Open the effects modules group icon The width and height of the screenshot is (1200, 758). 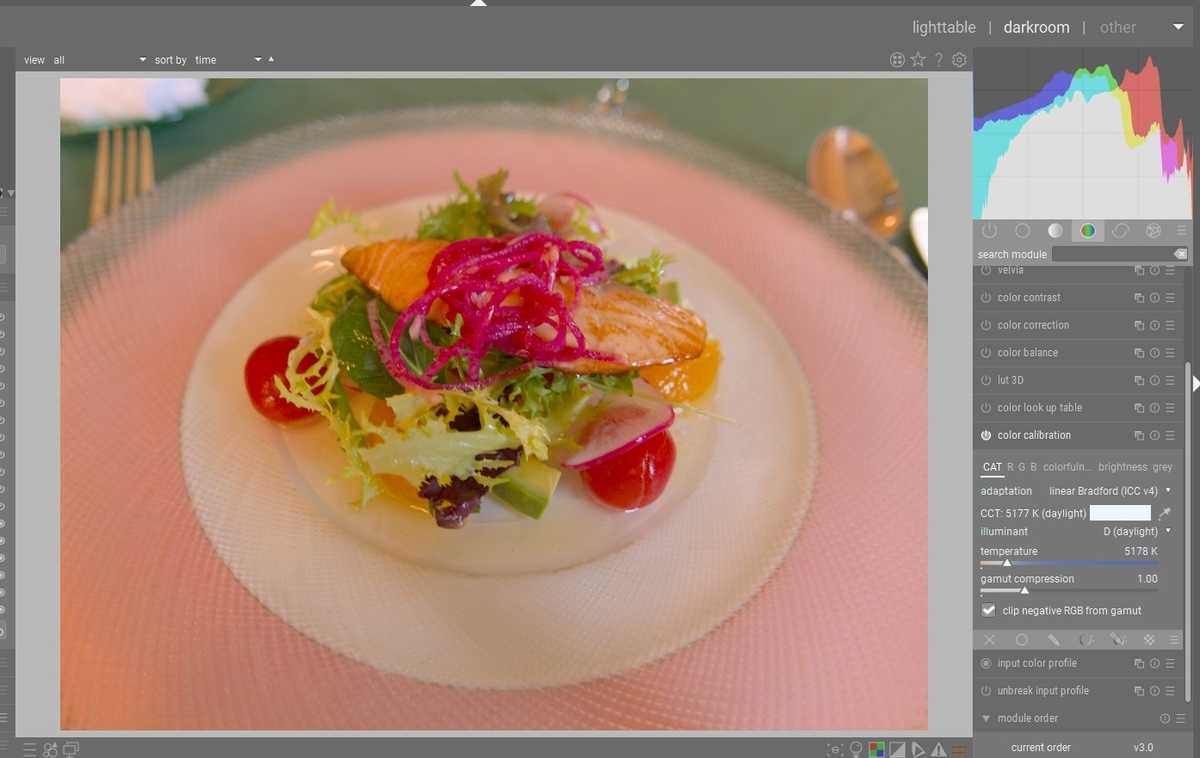[x=1153, y=230]
